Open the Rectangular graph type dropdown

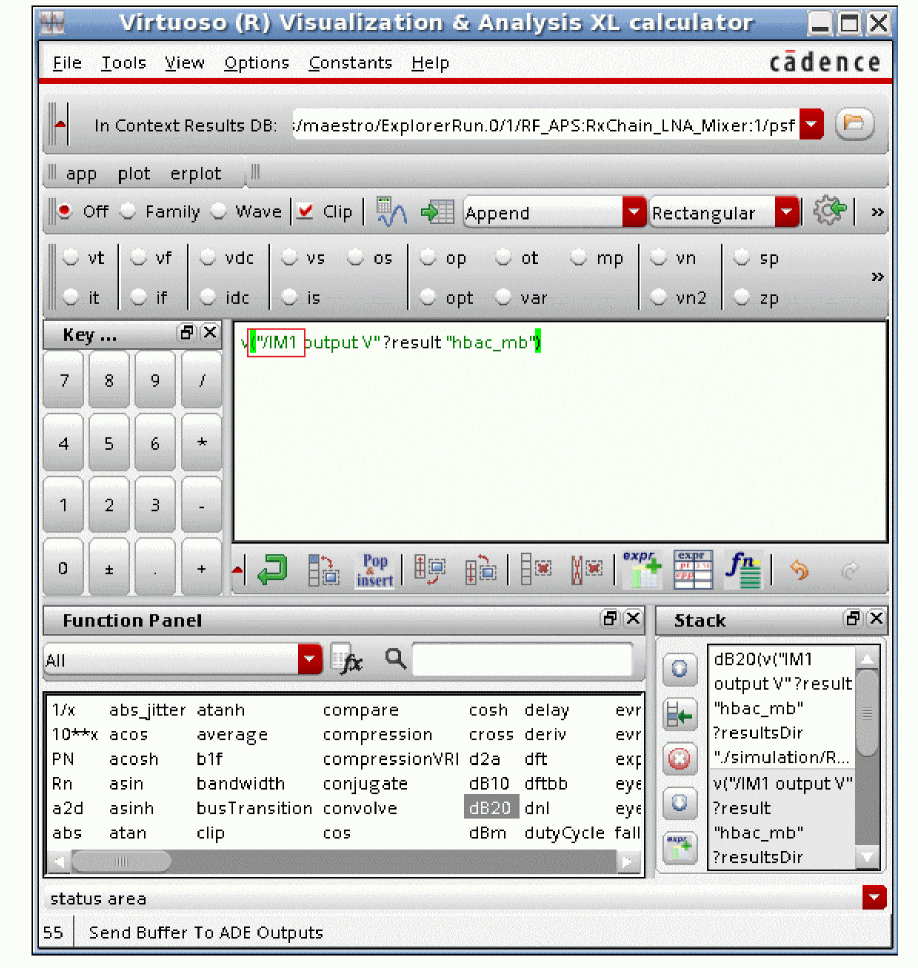point(787,212)
